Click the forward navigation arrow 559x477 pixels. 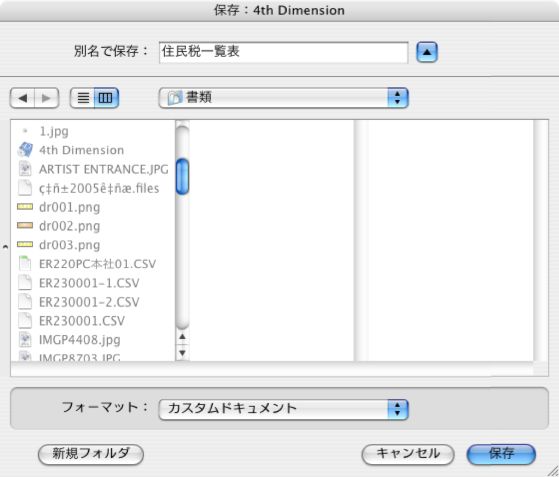47,98
